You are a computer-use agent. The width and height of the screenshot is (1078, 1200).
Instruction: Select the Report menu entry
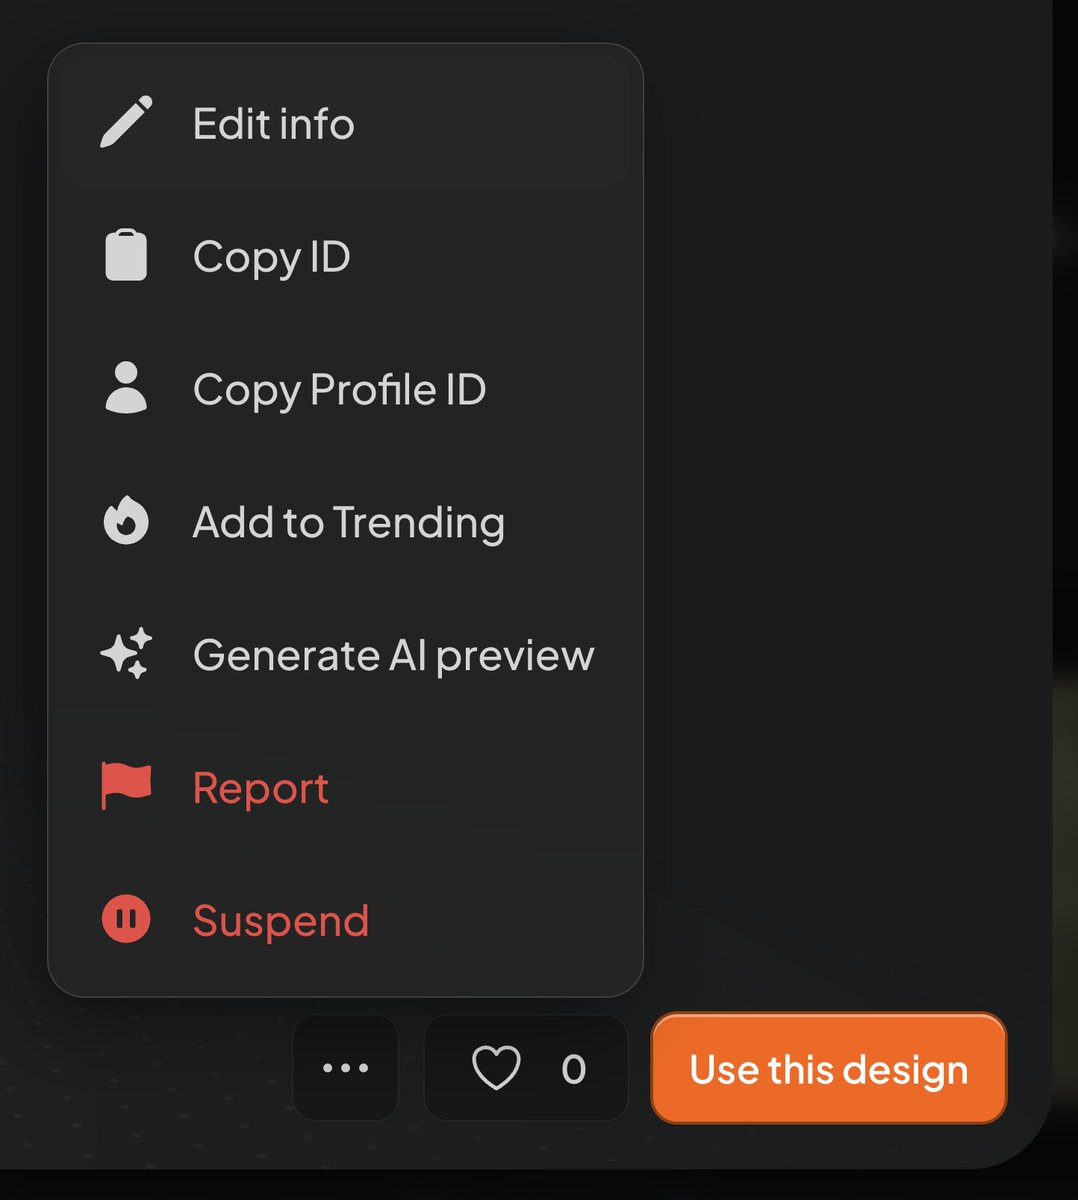(x=260, y=787)
